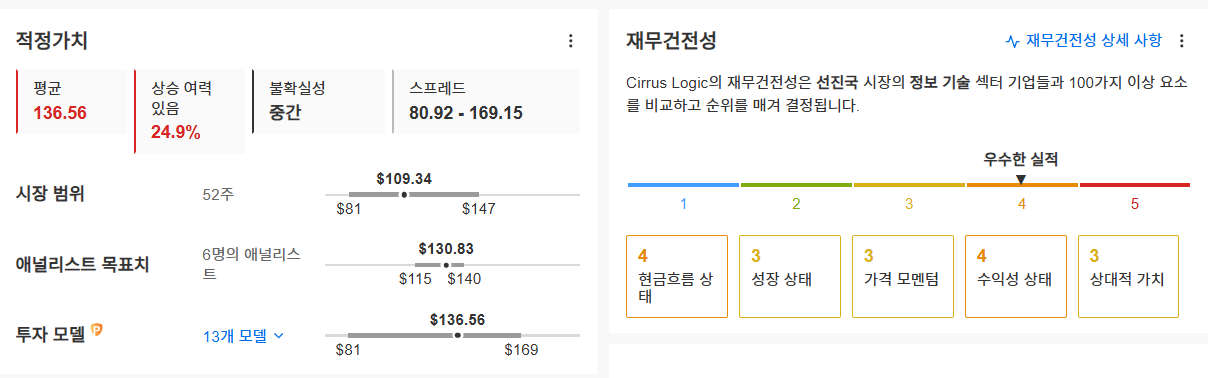1208x378 pixels.
Task: Click the black triangle marker on the health scale
Action: 1021,179
